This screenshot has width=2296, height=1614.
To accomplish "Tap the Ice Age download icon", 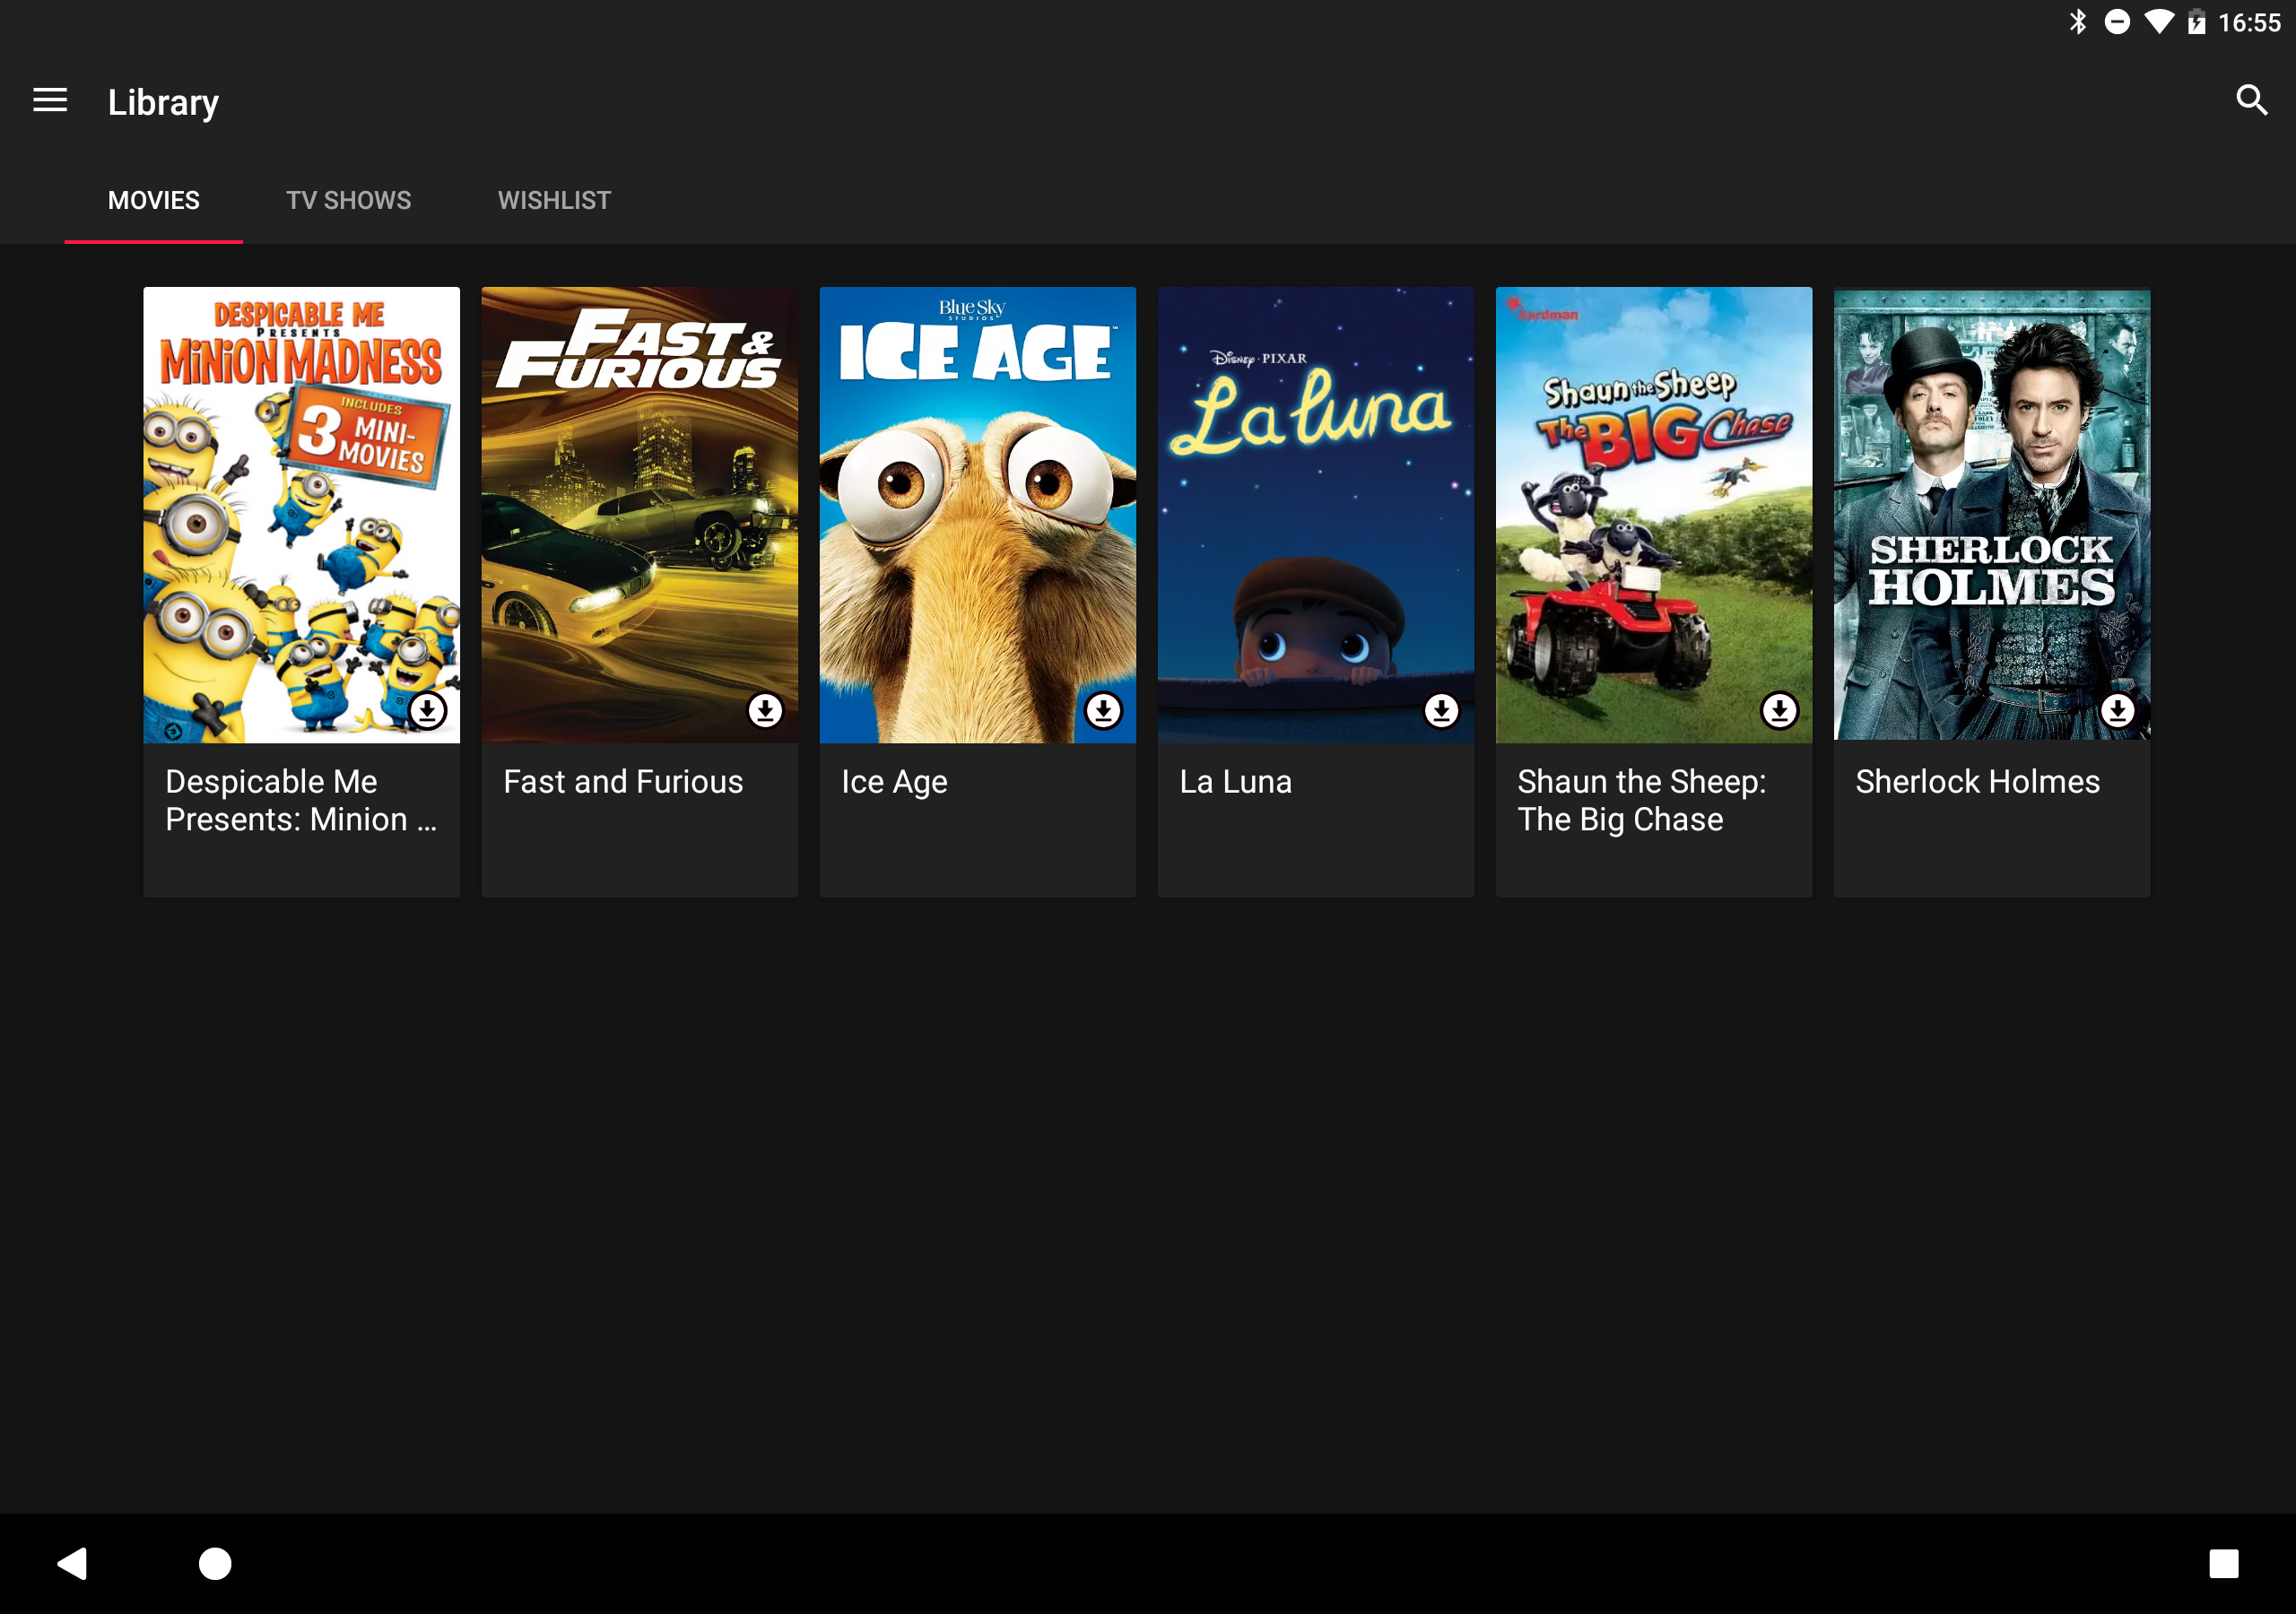I will point(1104,710).
